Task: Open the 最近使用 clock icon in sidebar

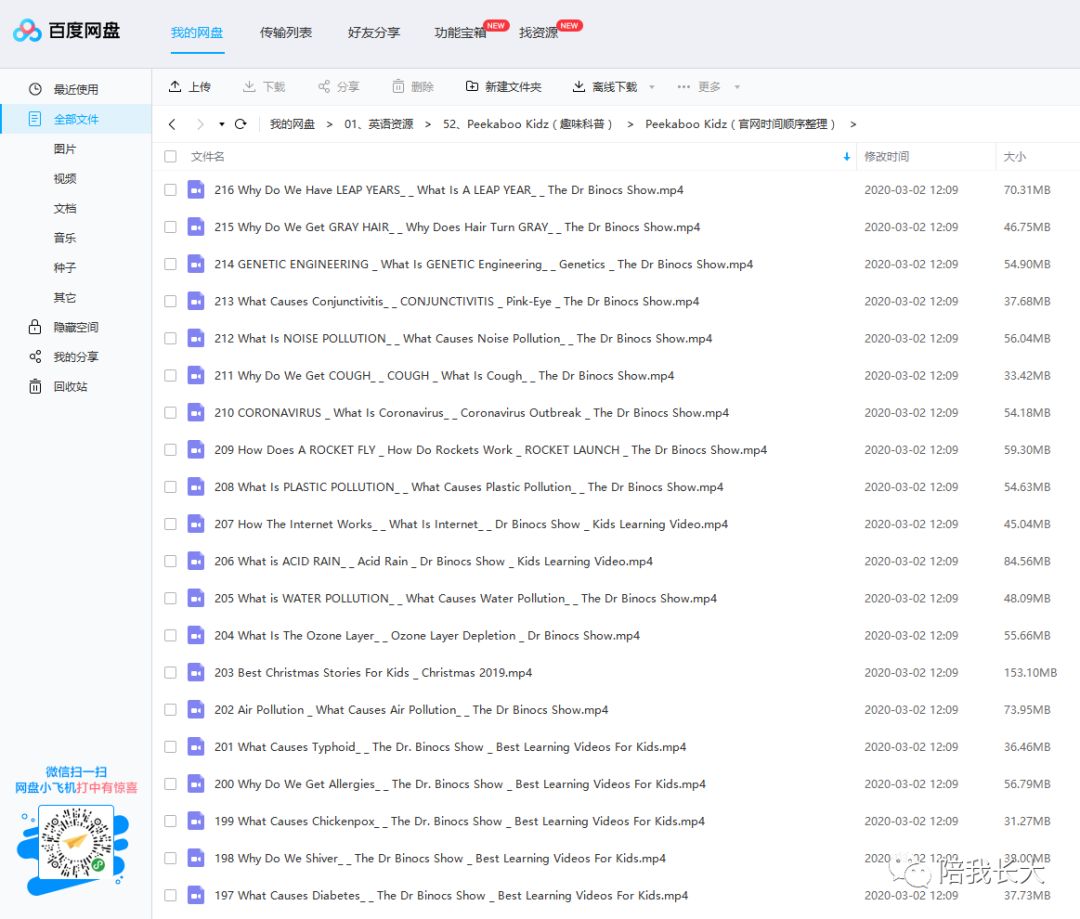Action: (35, 89)
